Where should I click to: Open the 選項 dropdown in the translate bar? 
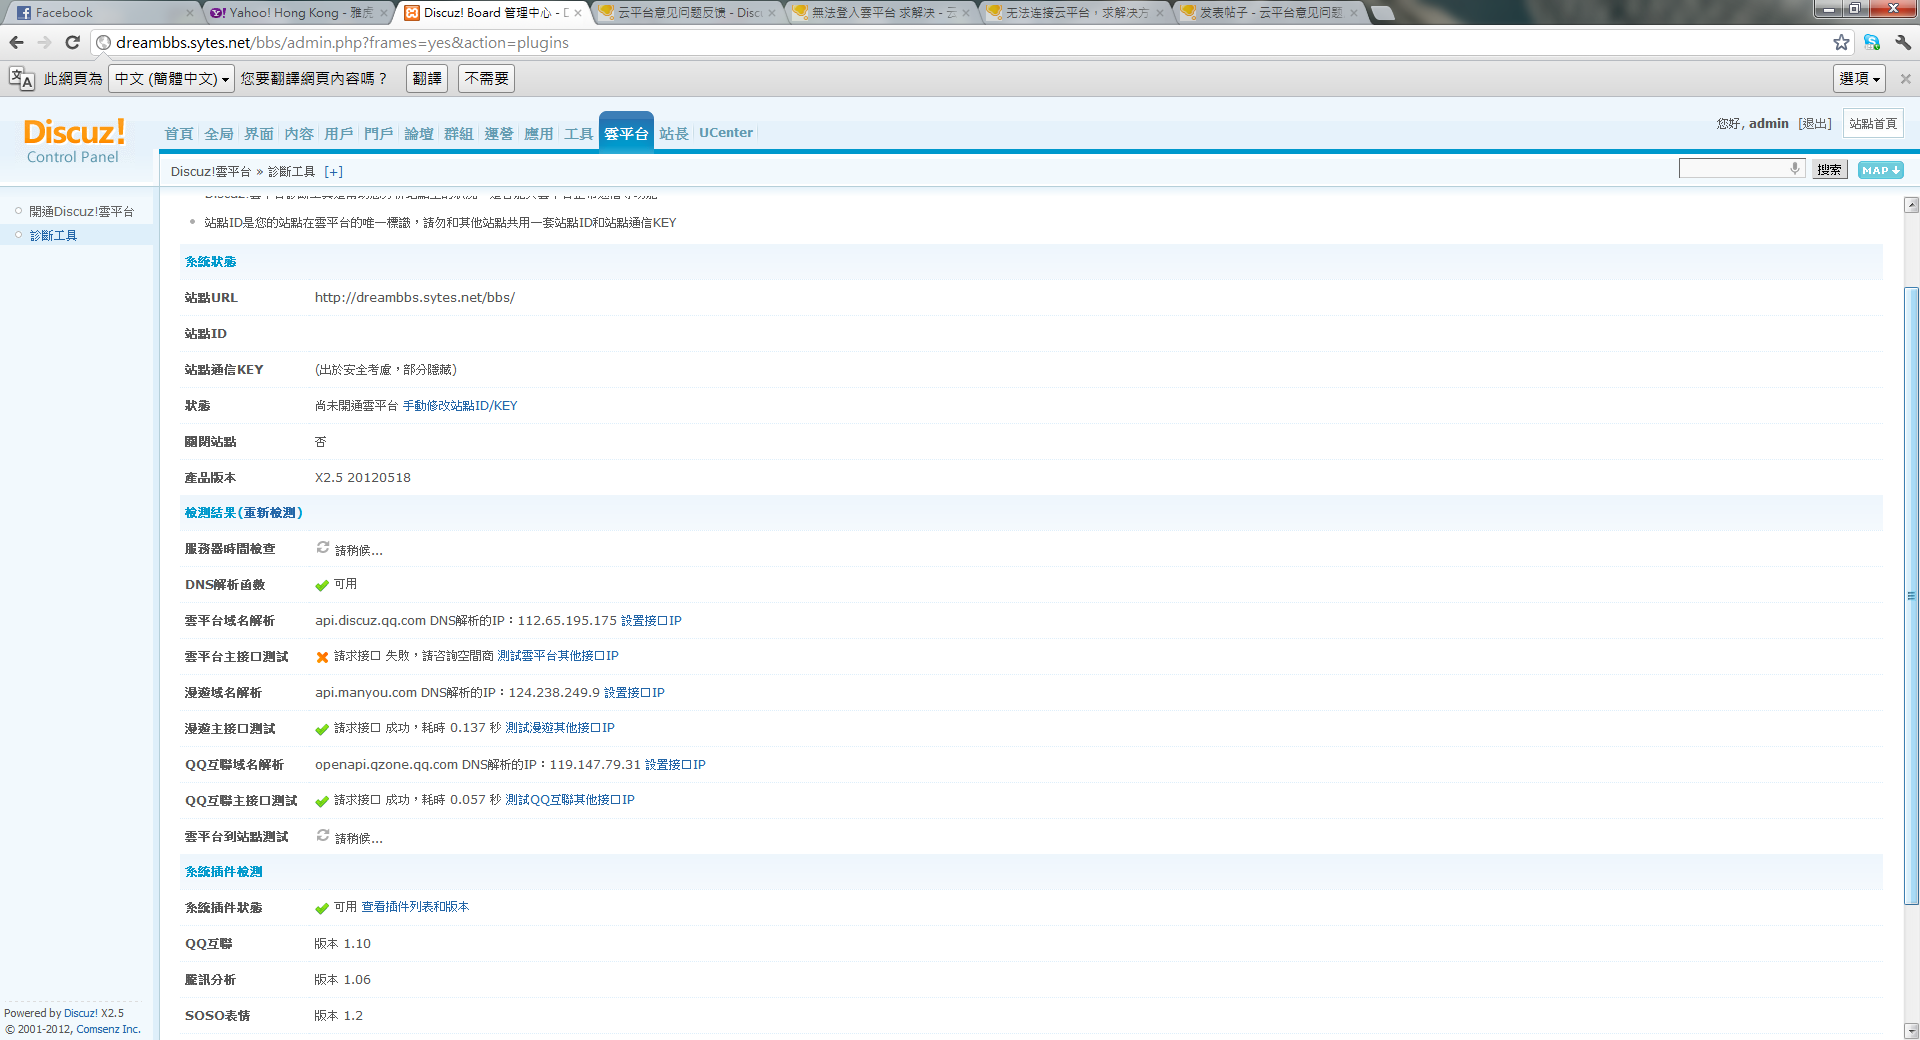click(x=1860, y=78)
